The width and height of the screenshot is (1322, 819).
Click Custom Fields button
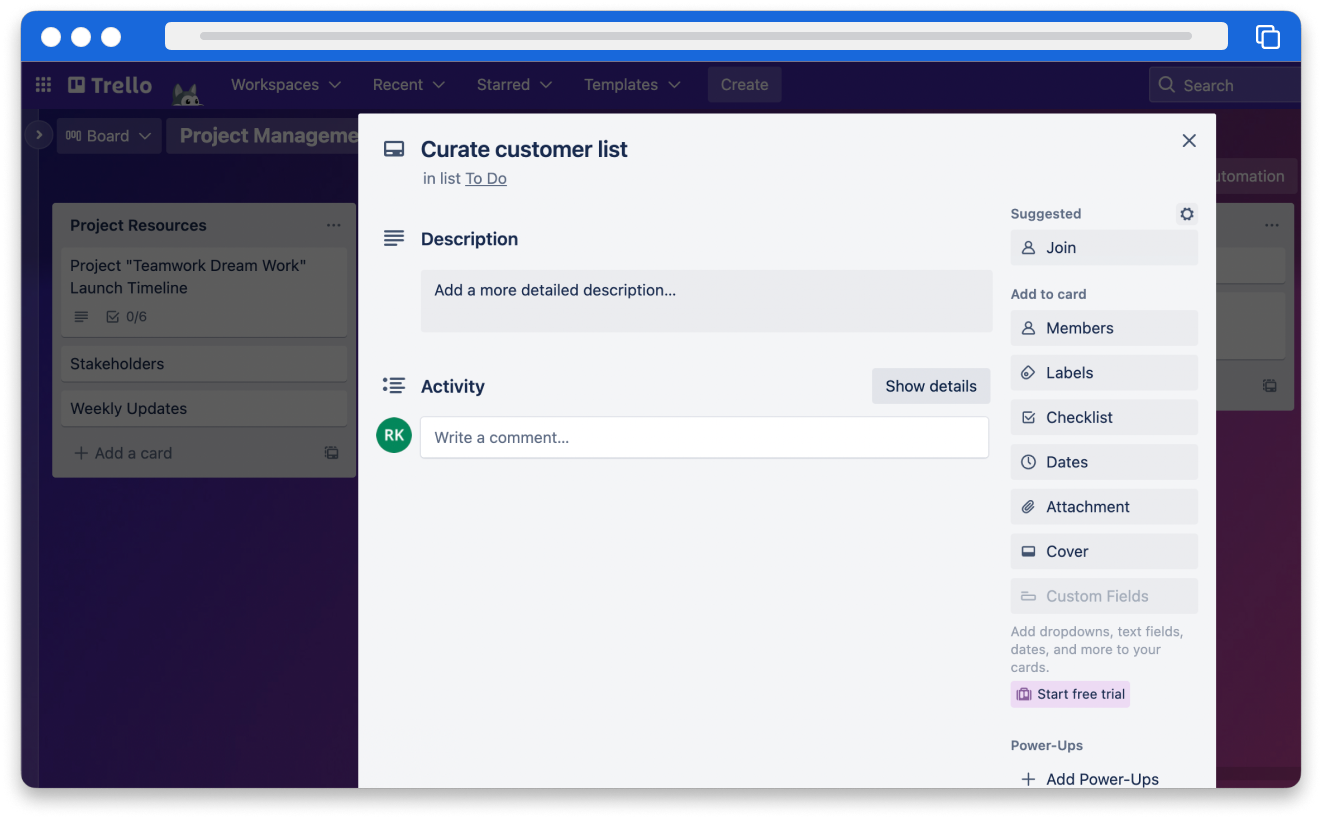[x=1104, y=596]
